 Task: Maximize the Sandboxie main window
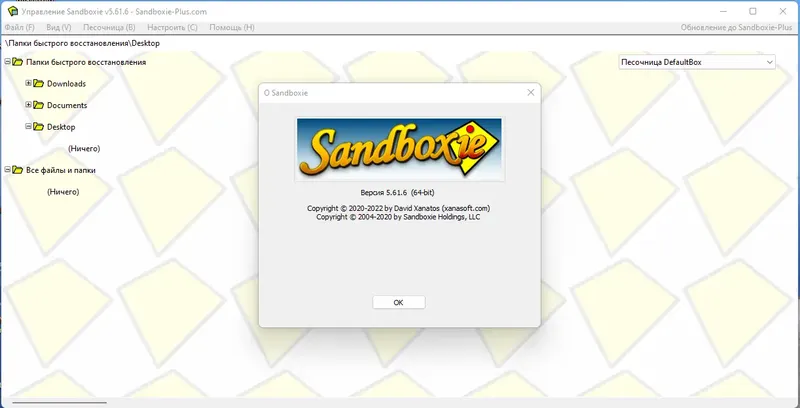753,11
